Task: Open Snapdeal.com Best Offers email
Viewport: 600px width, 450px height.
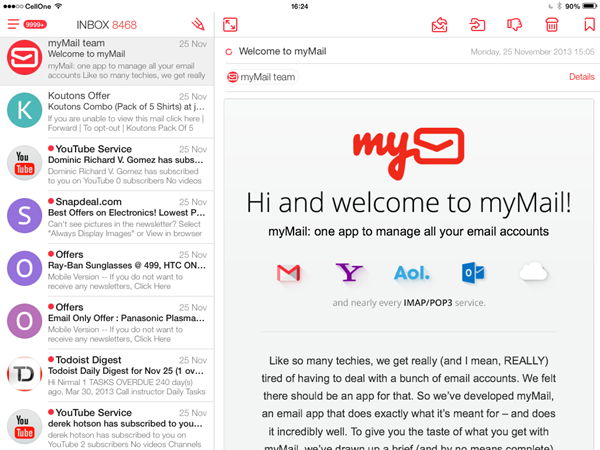Action: click(x=107, y=217)
